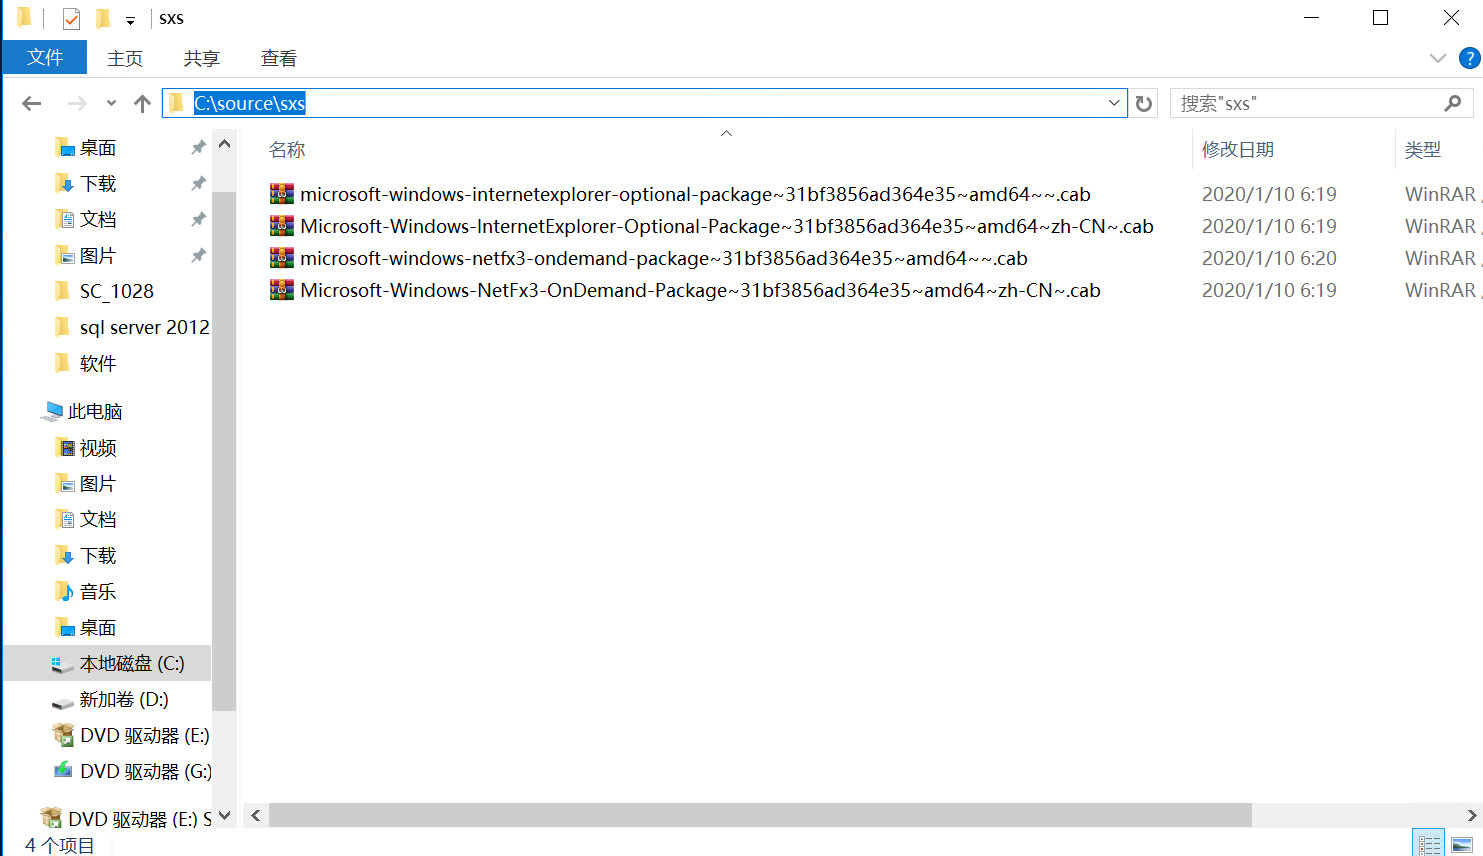Click the pin icon beside 桌面

click(x=198, y=148)
